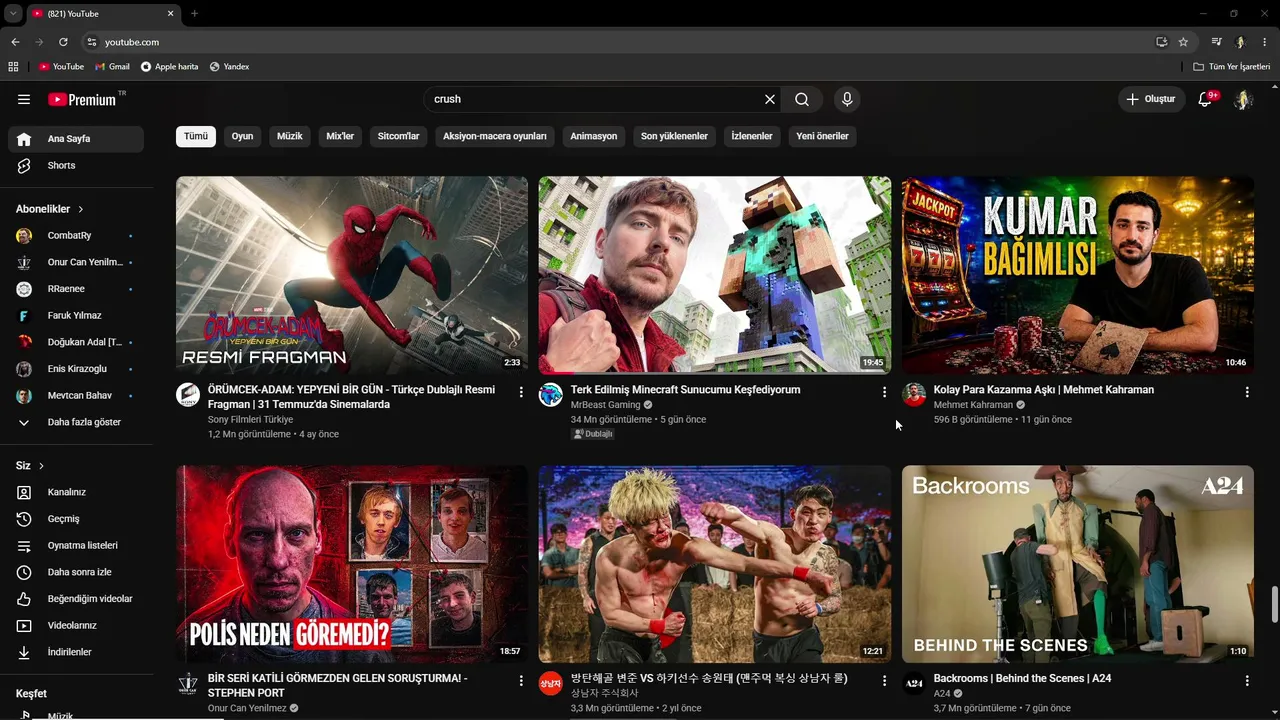
Task: Open the Geçmiş history page
Action: pos(76,519)
